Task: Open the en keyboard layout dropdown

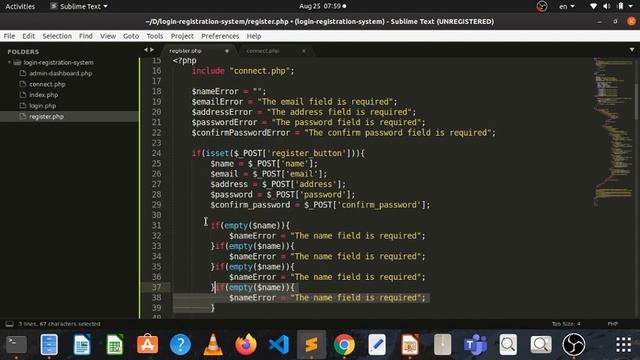Action: [567, 6]
